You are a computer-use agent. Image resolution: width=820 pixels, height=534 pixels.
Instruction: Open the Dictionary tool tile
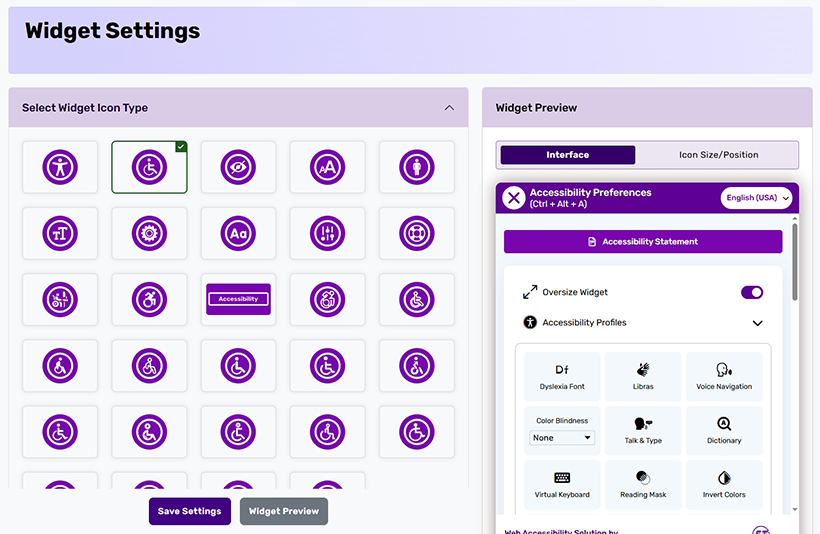[x=724, y=430]
